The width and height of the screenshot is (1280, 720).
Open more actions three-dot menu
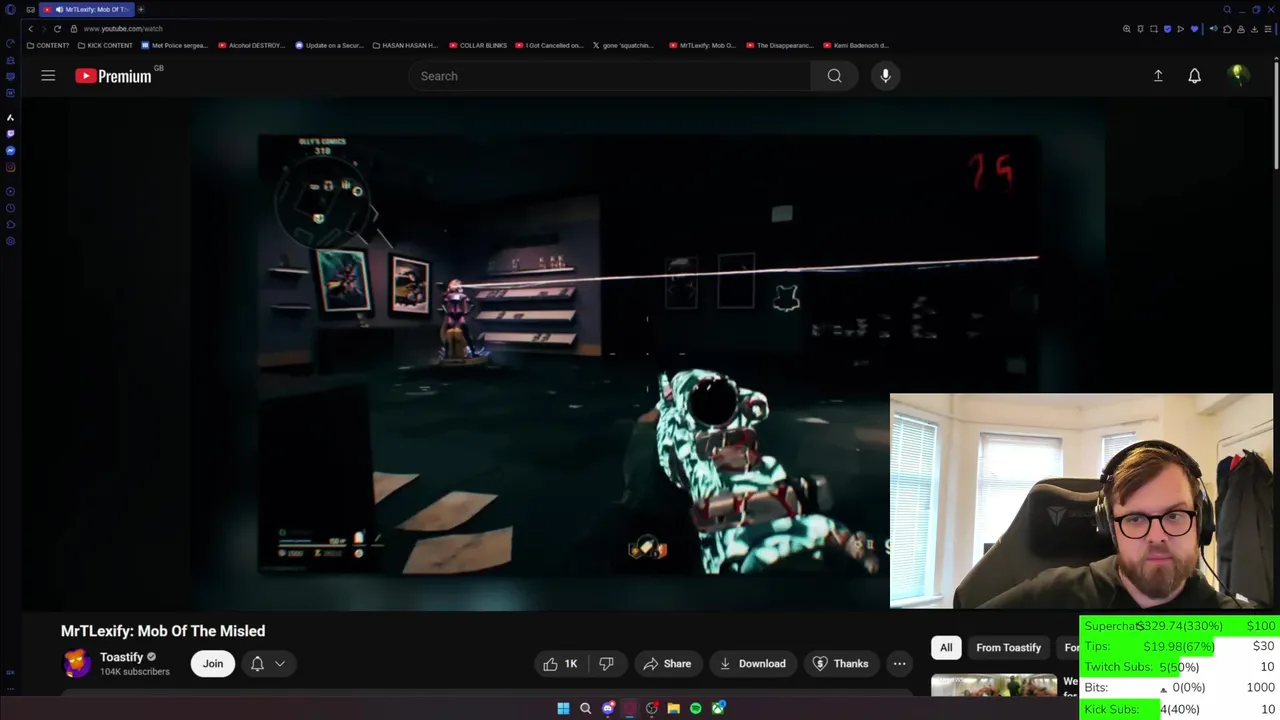[899, 664]
